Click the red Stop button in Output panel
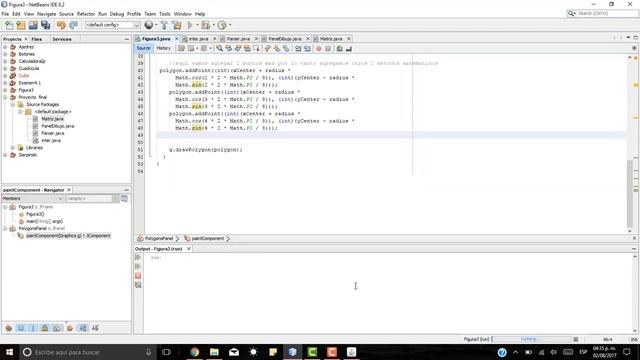The height and width of the screenshot is (360, 640). [138, 276]
